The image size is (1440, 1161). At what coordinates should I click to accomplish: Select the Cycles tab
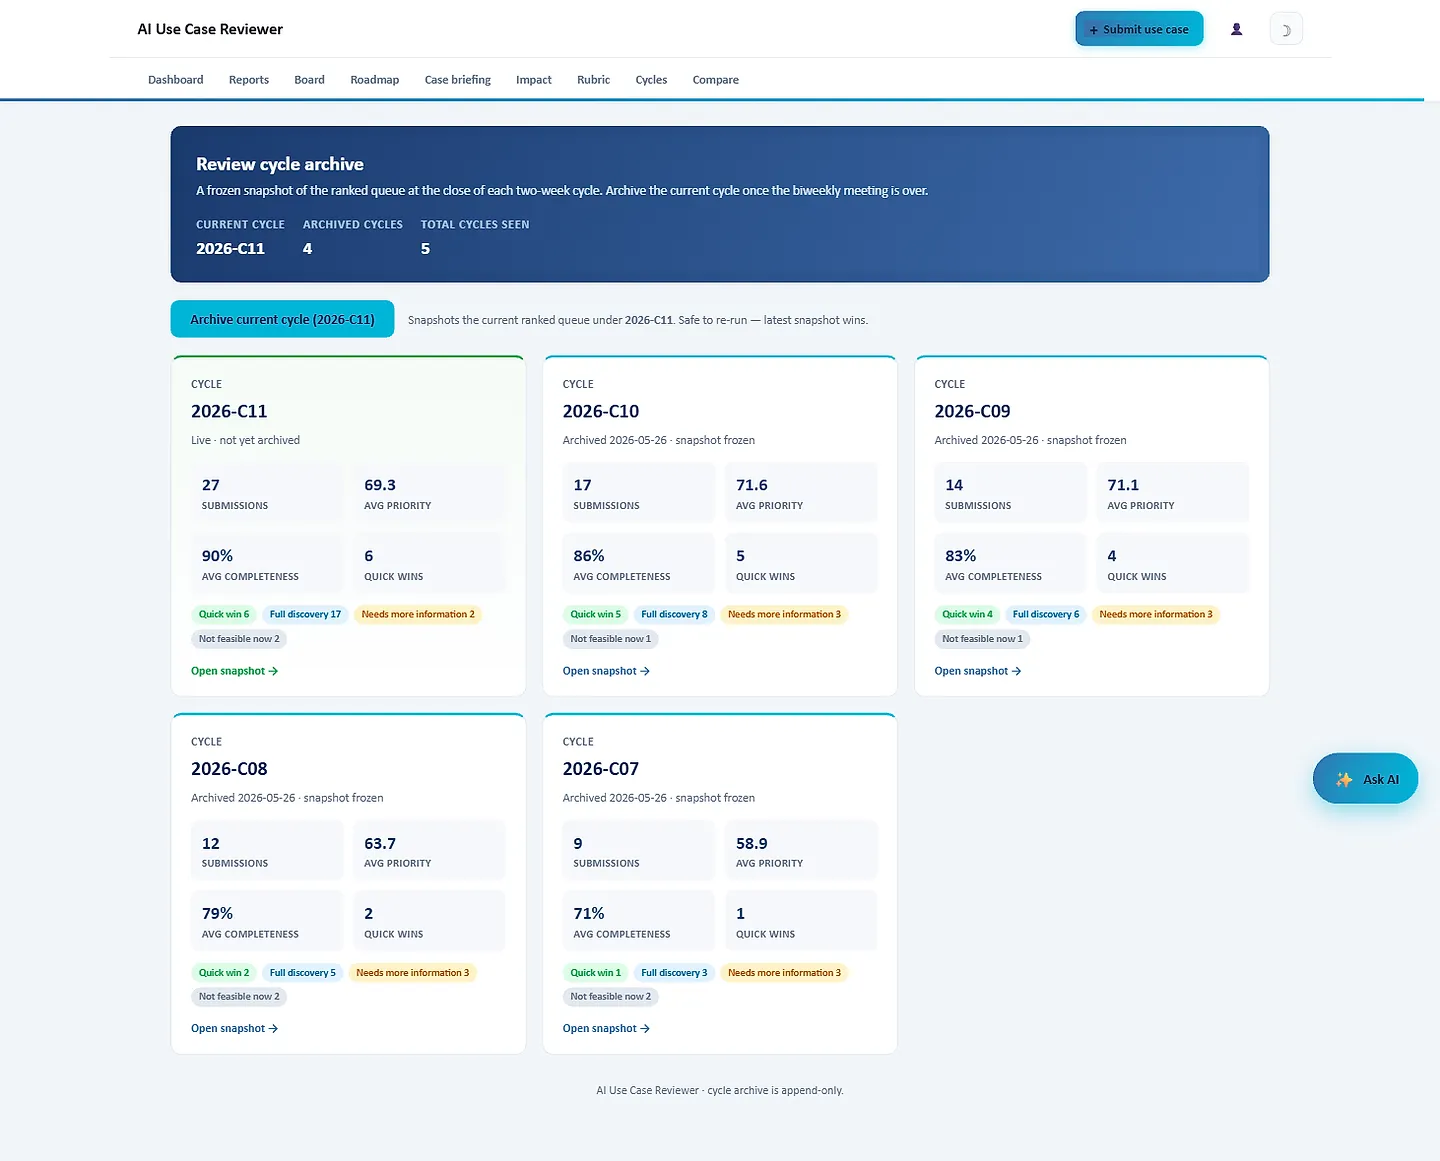click(651, 80)
